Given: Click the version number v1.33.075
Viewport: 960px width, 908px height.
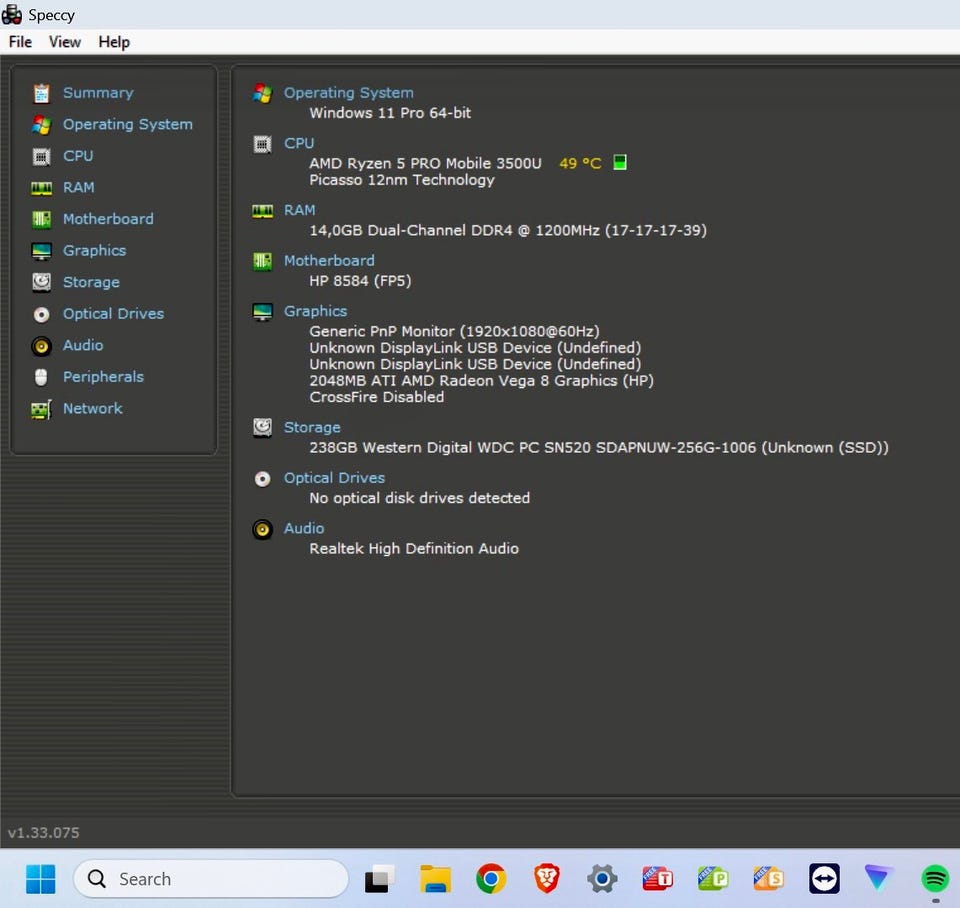Looking at the screenshot, I should pyautogui.click(x=44, y=832).
